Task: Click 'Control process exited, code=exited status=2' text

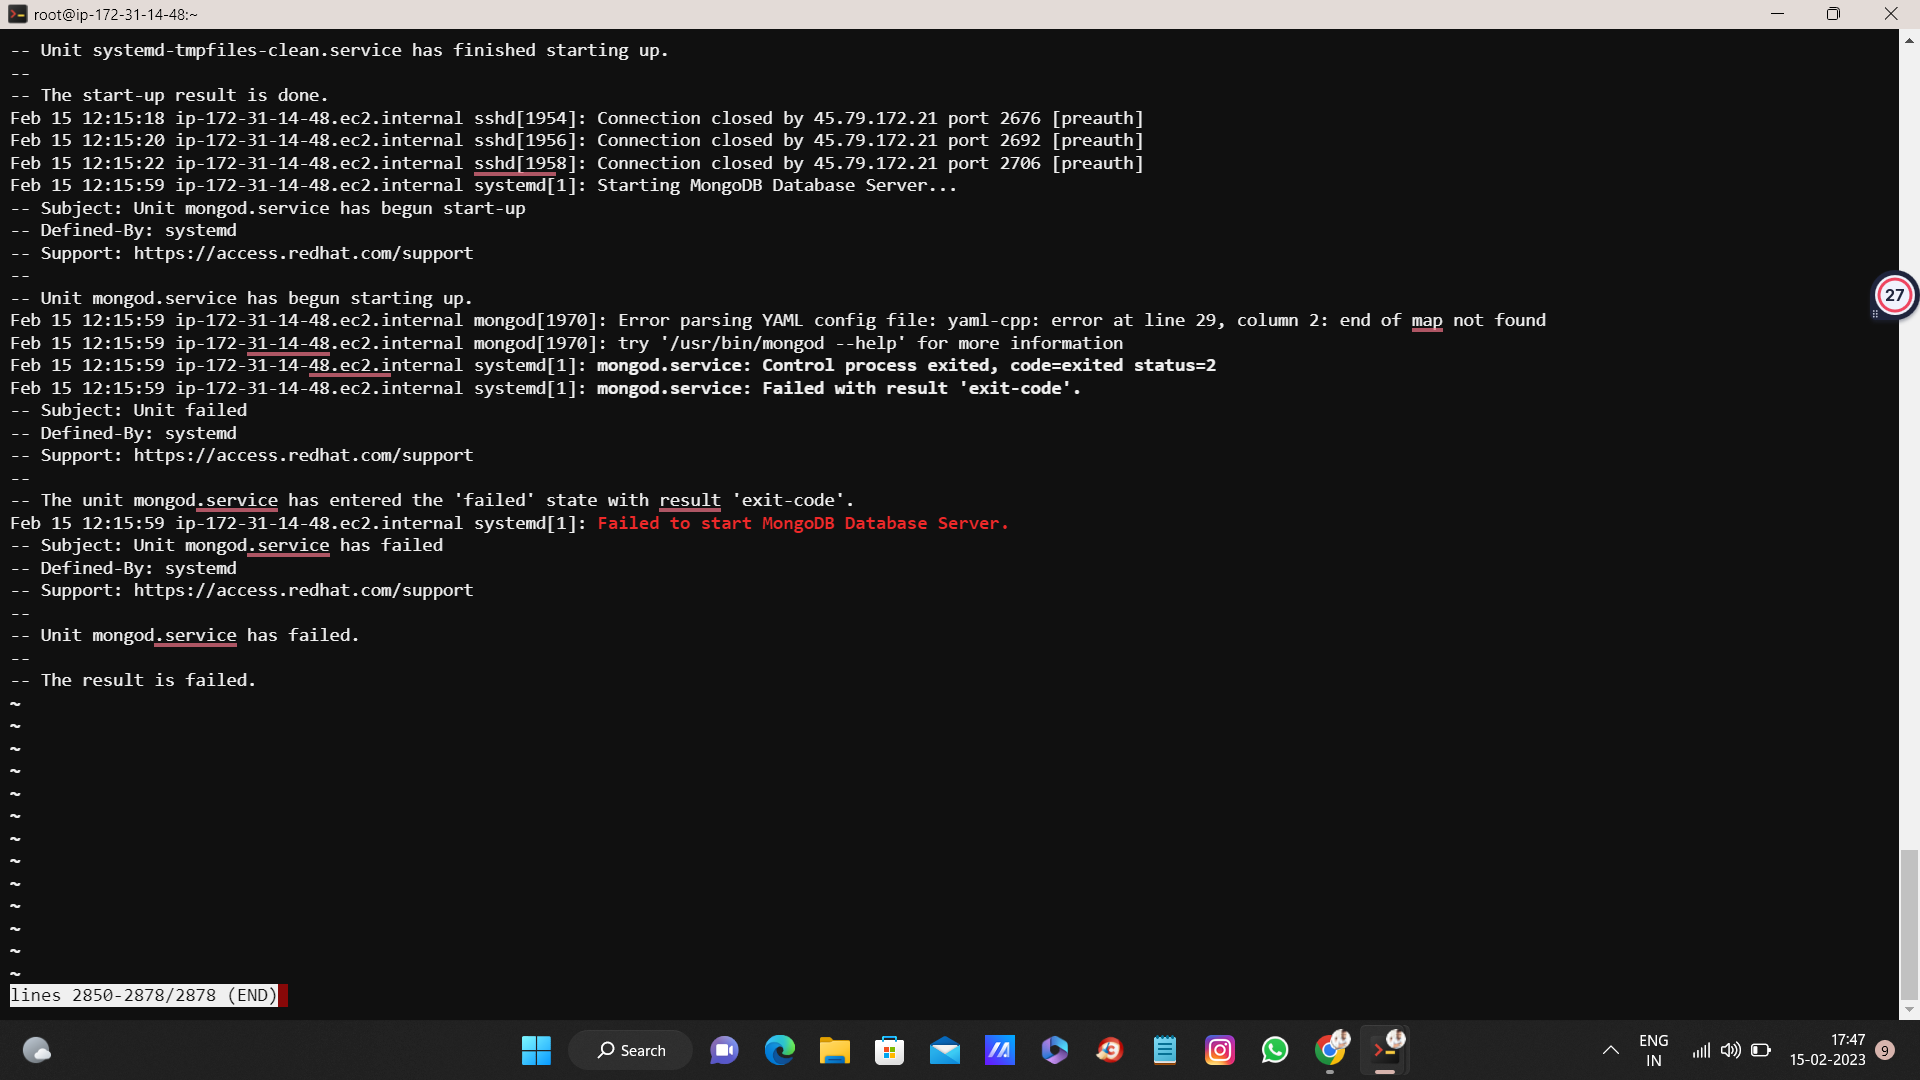Action: pyautogui.click(x=989, y=365)
